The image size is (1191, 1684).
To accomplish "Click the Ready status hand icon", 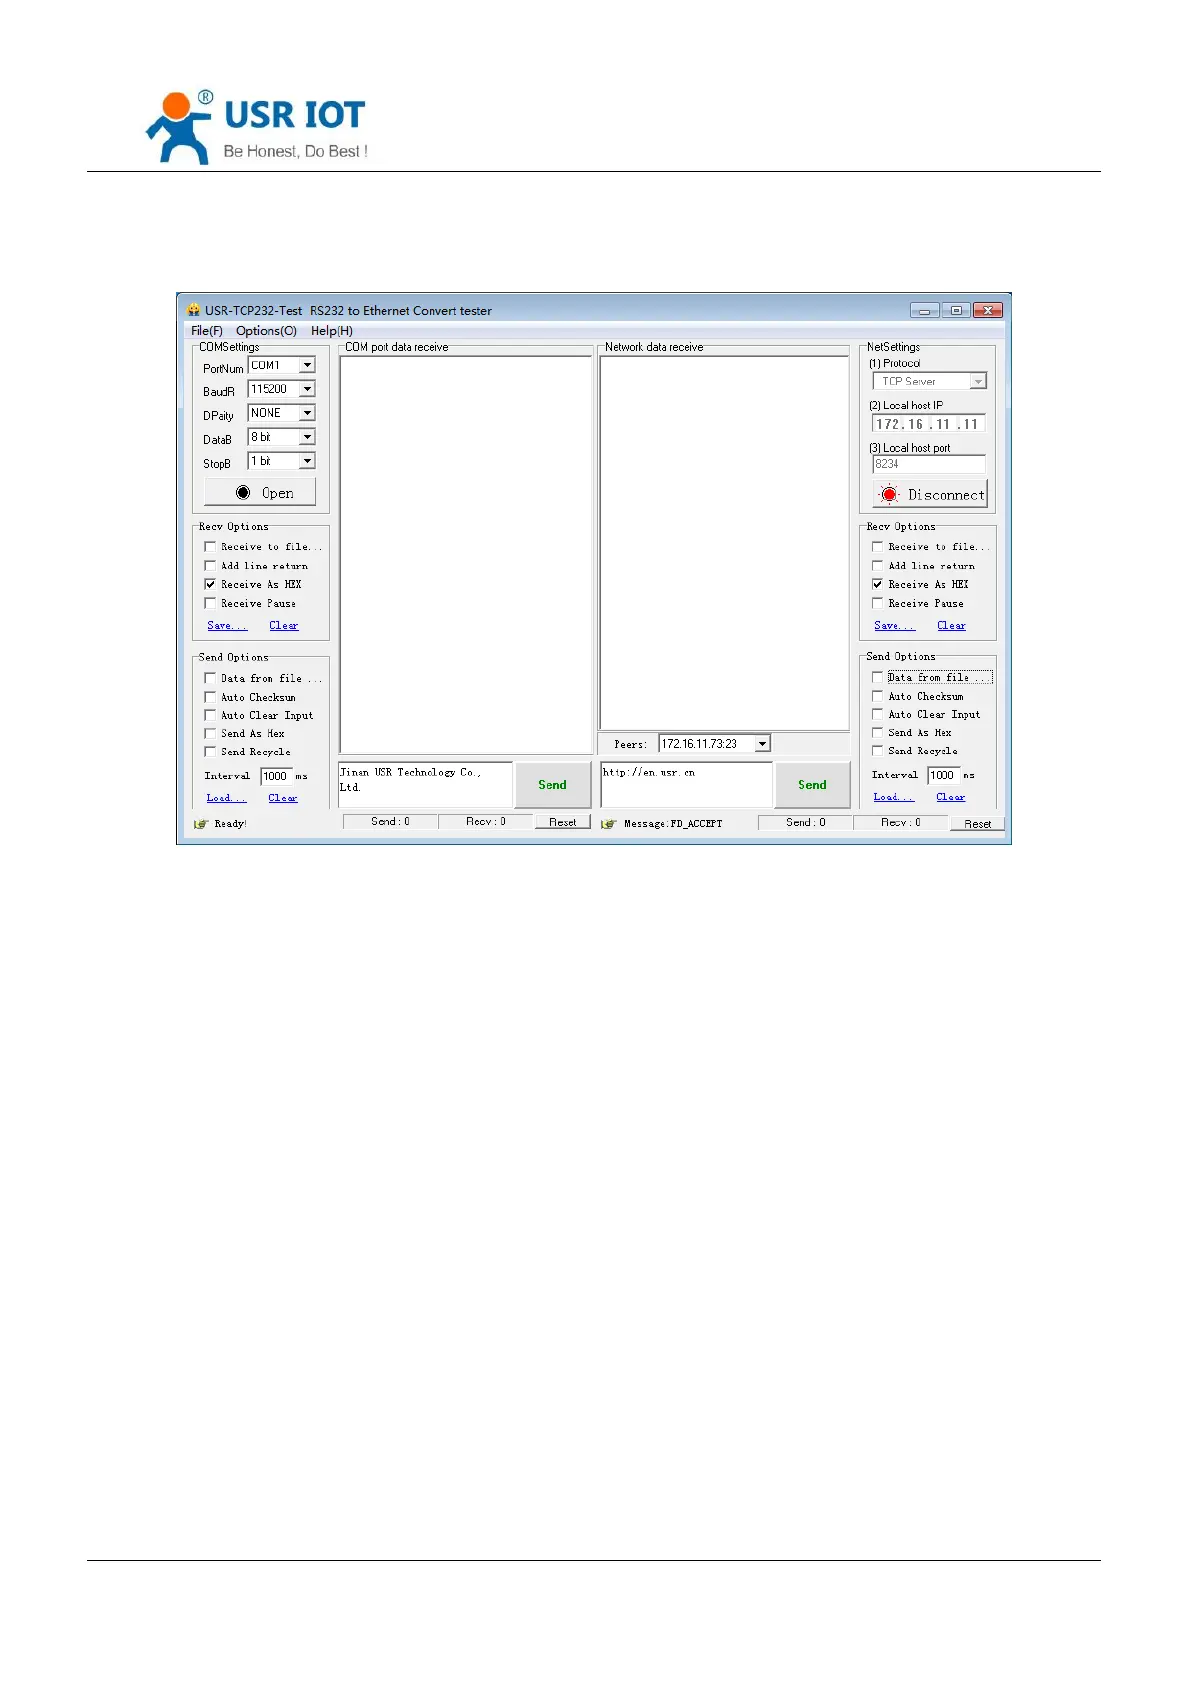I will tap(202, 824).
